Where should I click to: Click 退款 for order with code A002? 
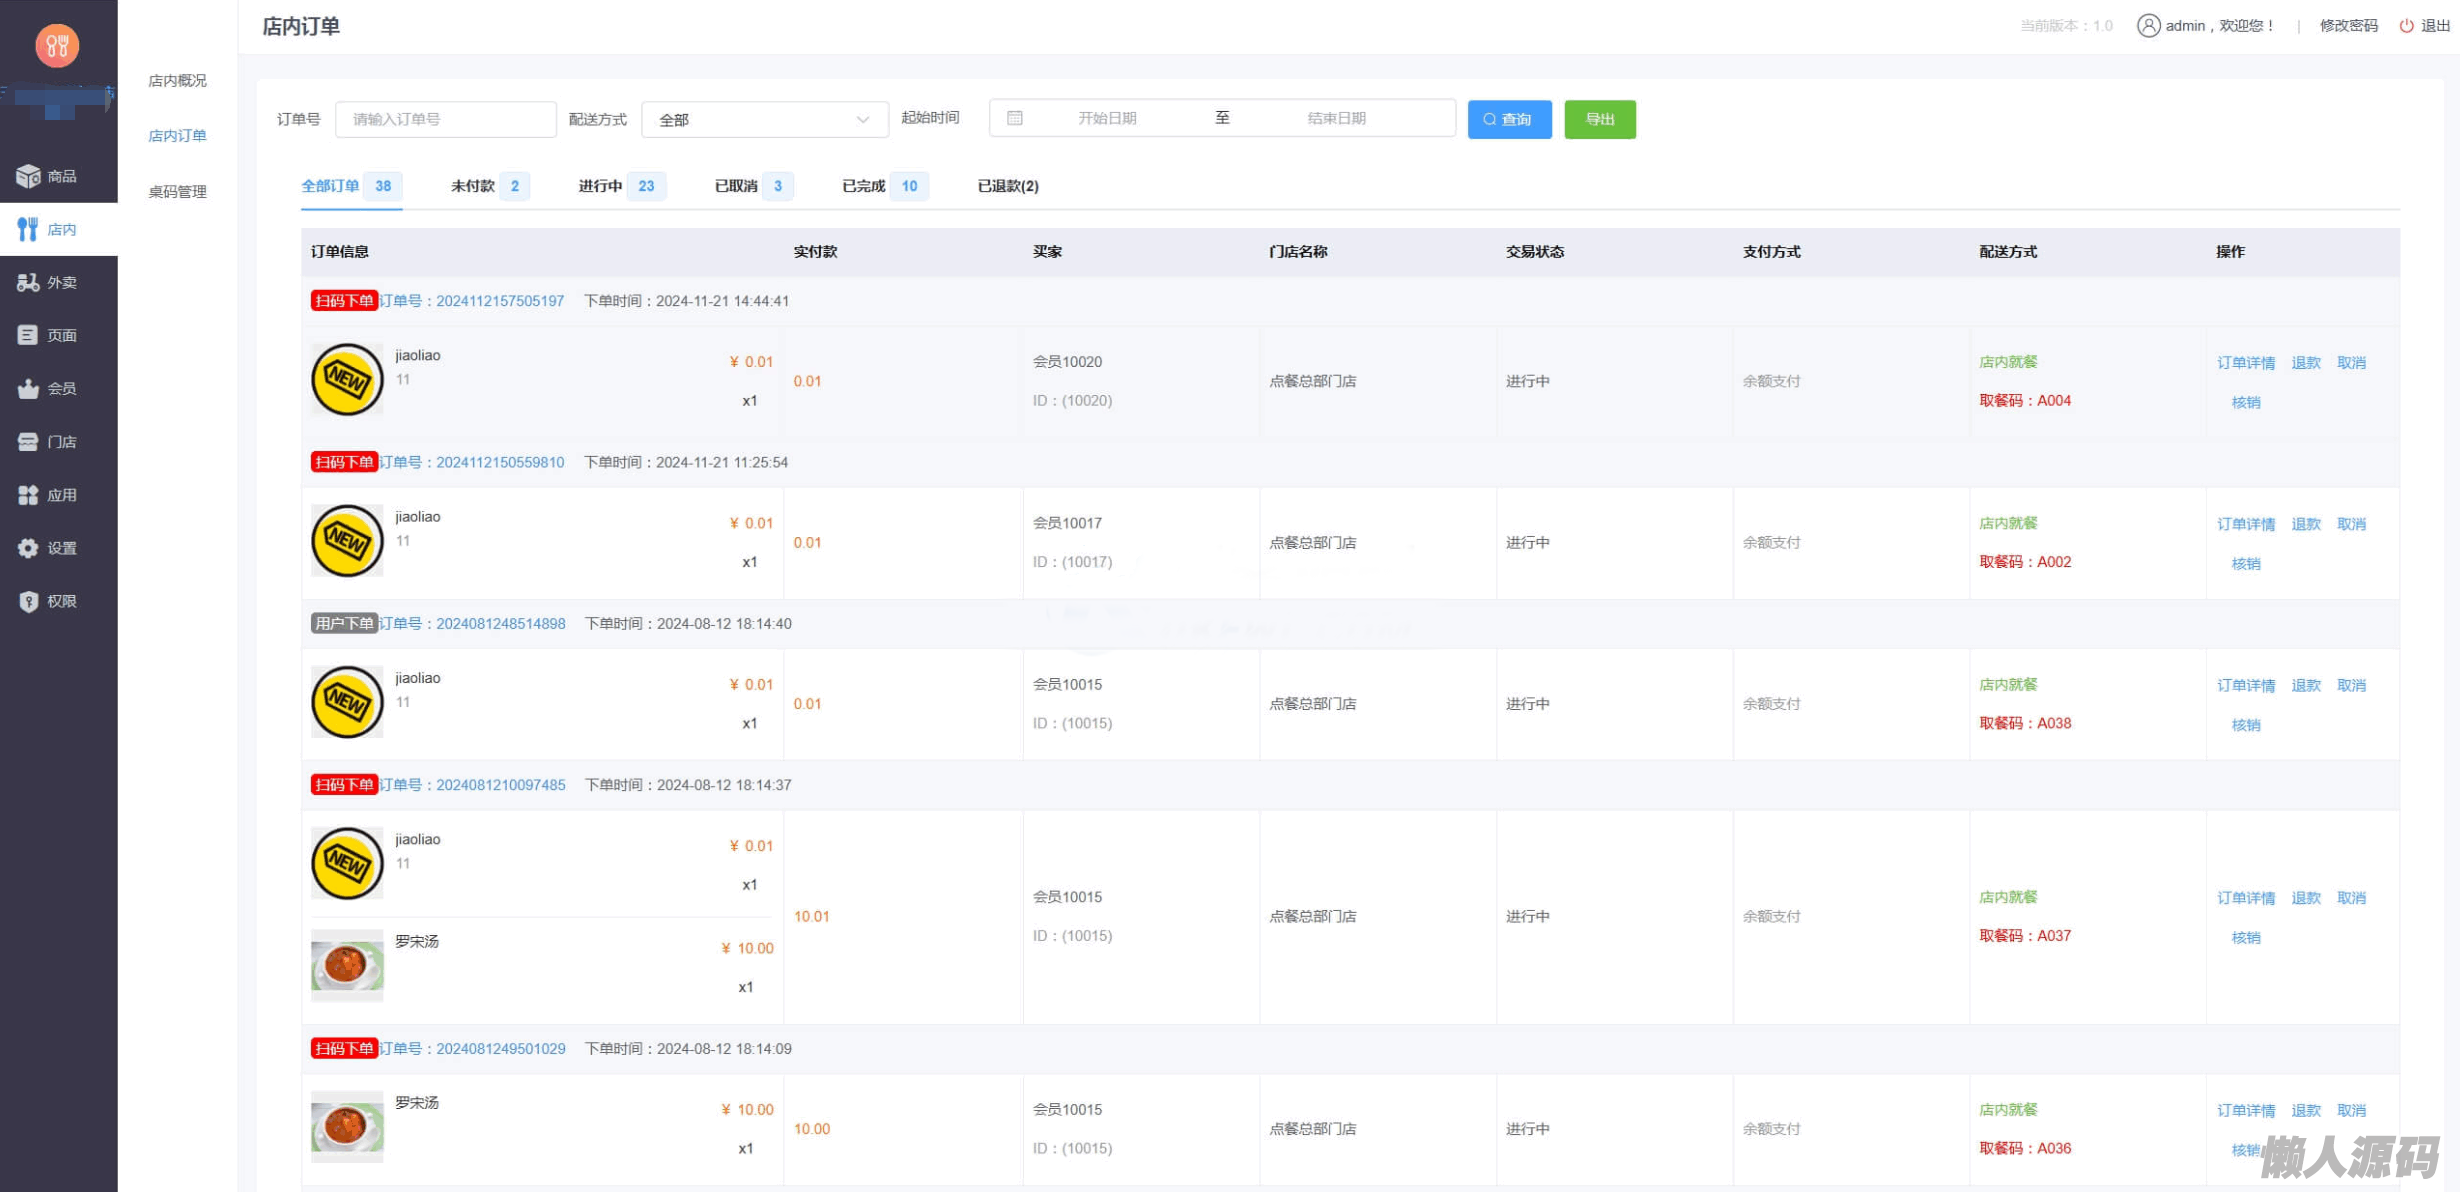(x=2305, y=524)
